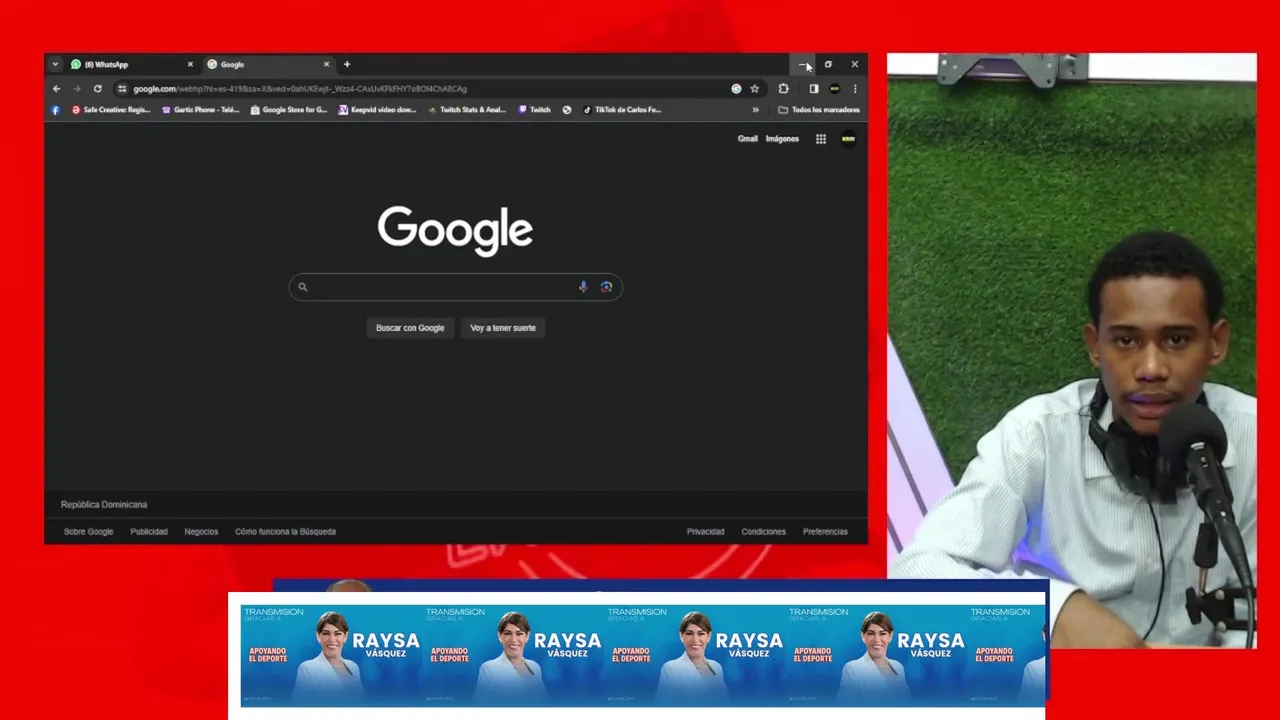Open the Twitch bookmark
Screen dimensions: 1280x720
534,110
